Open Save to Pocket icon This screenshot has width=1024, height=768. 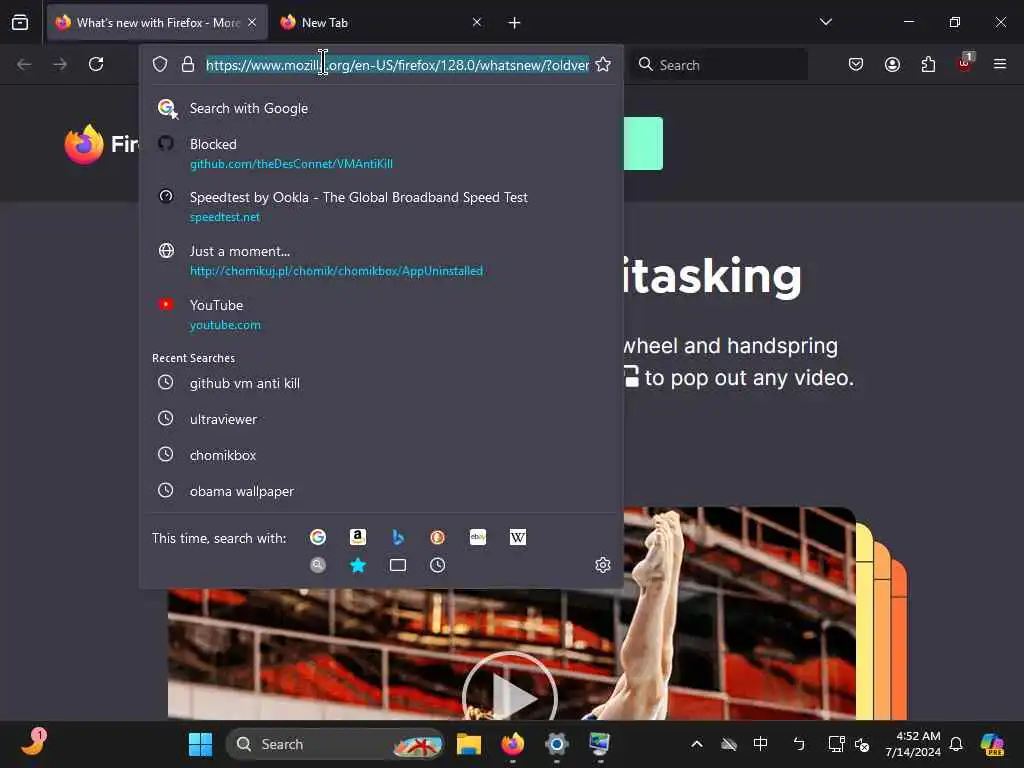[856, 64]
